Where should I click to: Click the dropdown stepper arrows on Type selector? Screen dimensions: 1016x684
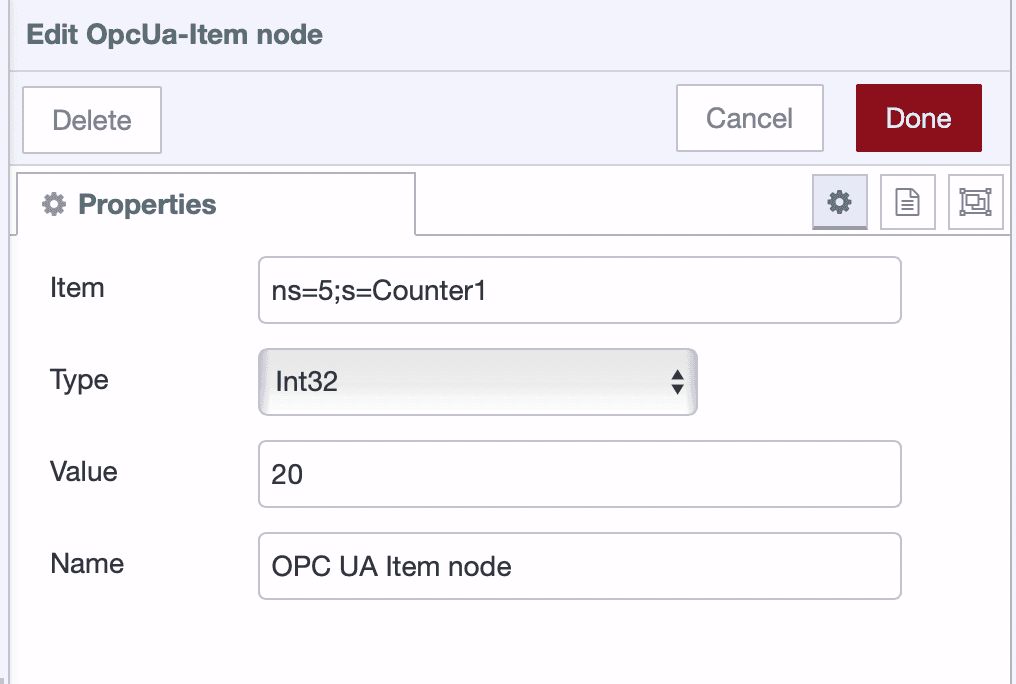(679, 382)
